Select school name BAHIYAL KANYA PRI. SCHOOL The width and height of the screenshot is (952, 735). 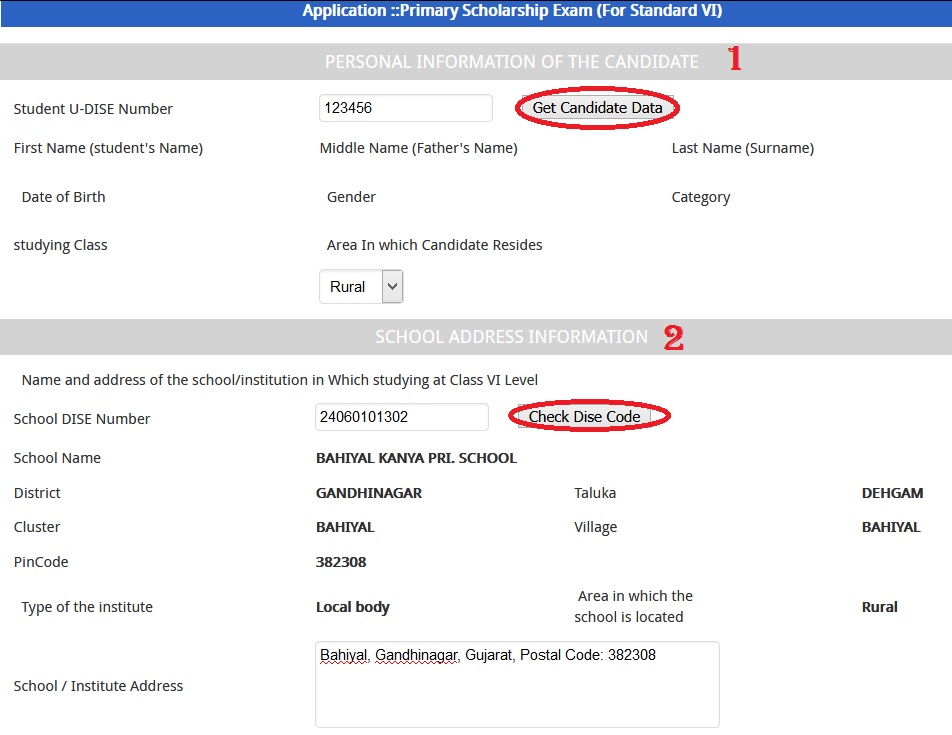(x=416, y=458)
